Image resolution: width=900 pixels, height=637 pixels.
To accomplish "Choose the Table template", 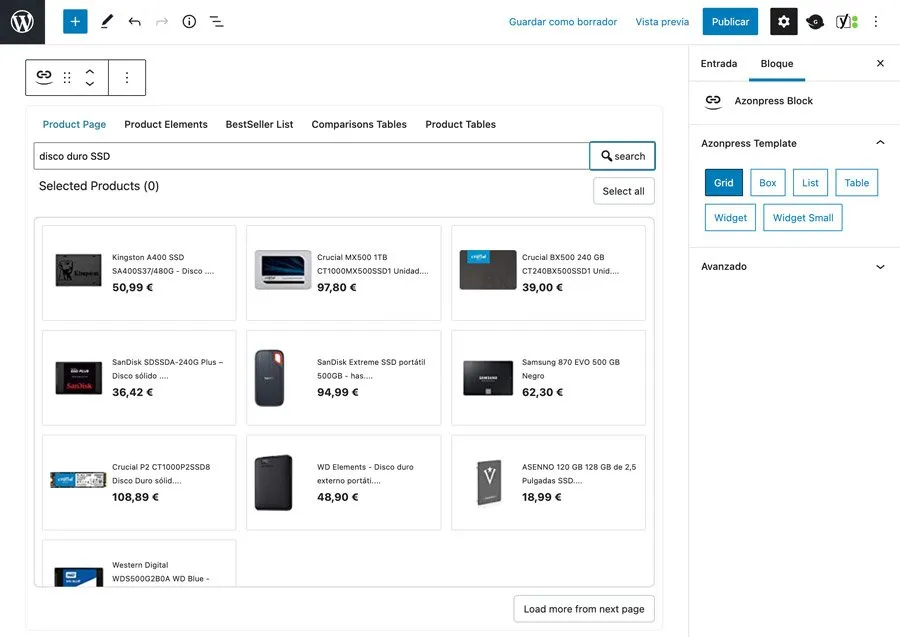I will (x=856, y=182).
